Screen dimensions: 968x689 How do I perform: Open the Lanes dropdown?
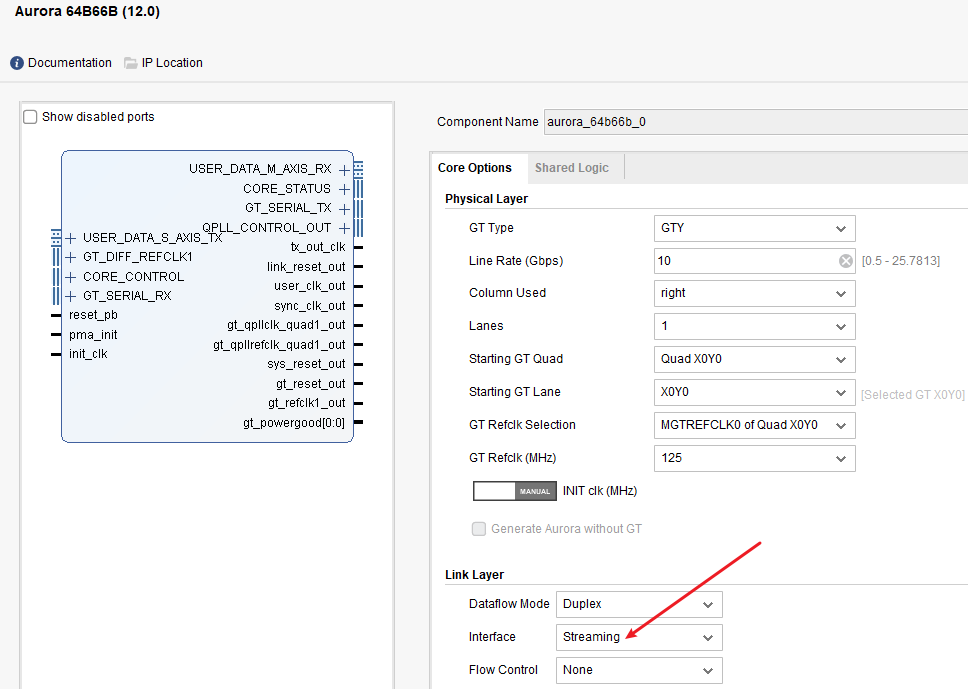click(x=754, y=326)
